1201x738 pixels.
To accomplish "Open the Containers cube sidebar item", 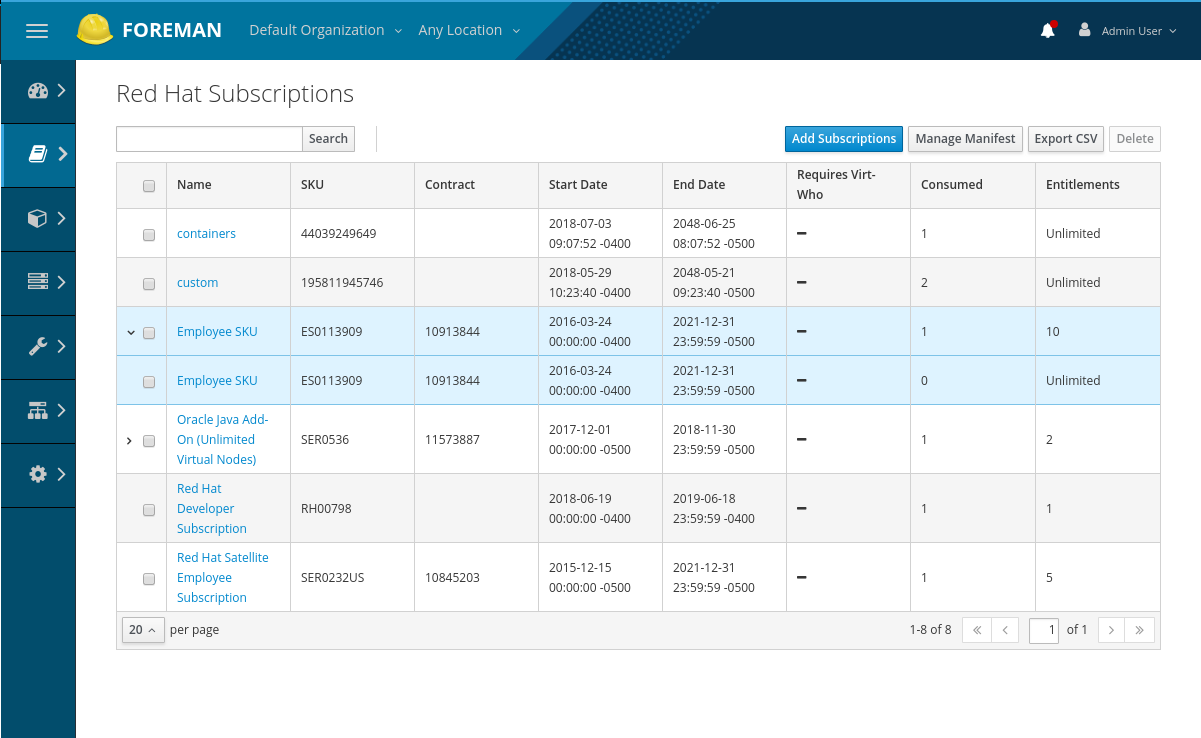I will pos(38,218).
